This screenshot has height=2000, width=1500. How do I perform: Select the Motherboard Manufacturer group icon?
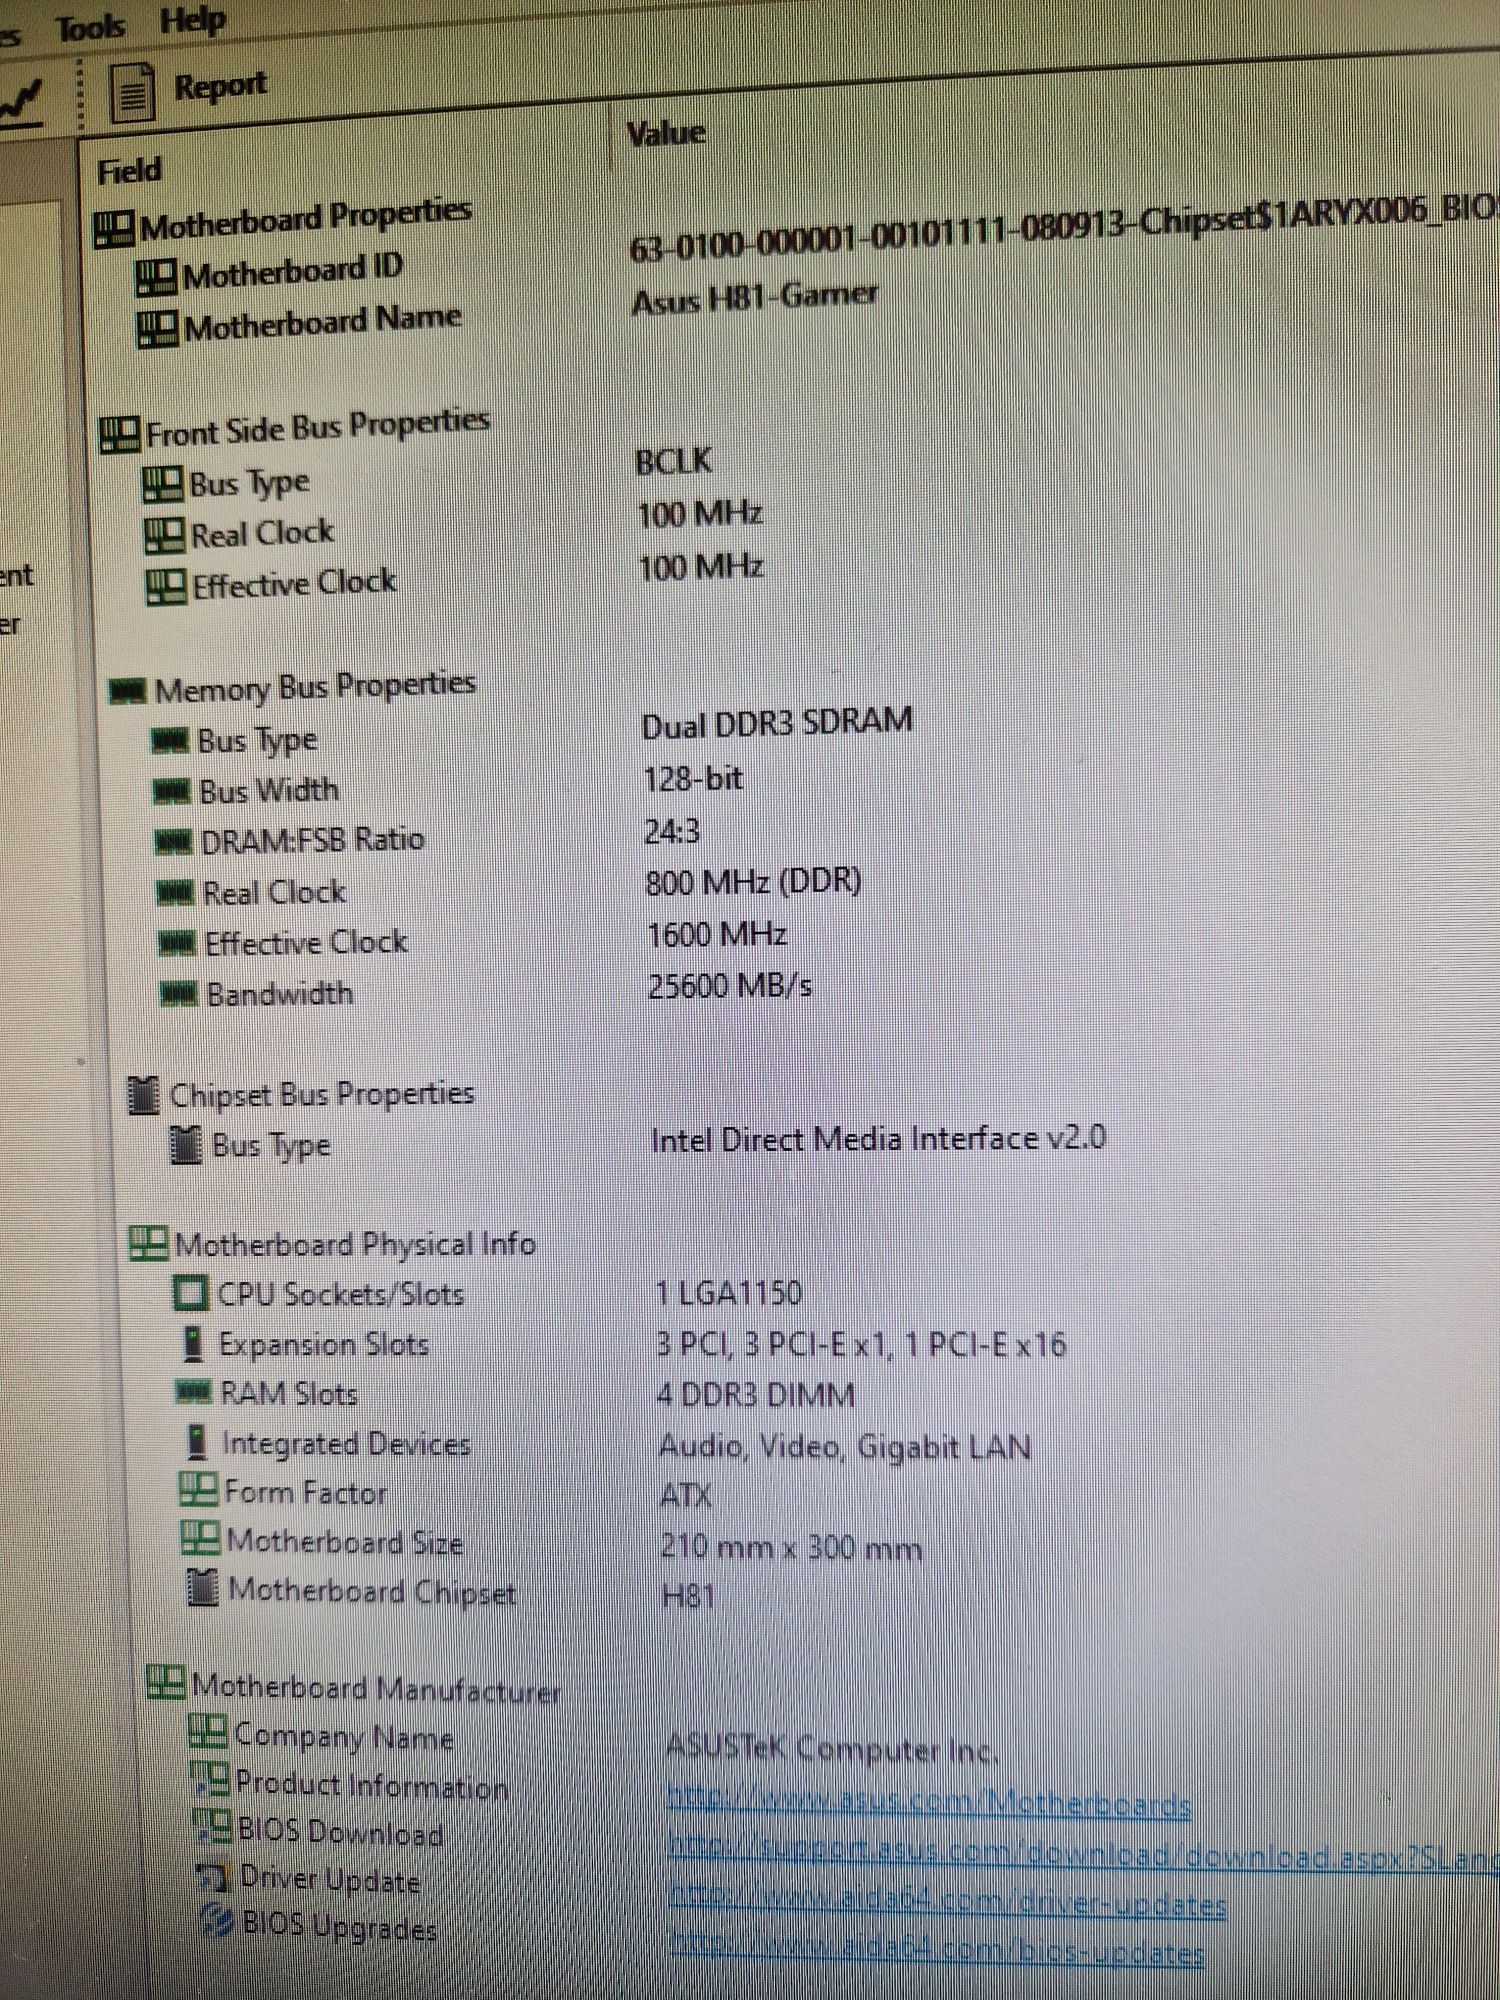[x=165, y=1682]
